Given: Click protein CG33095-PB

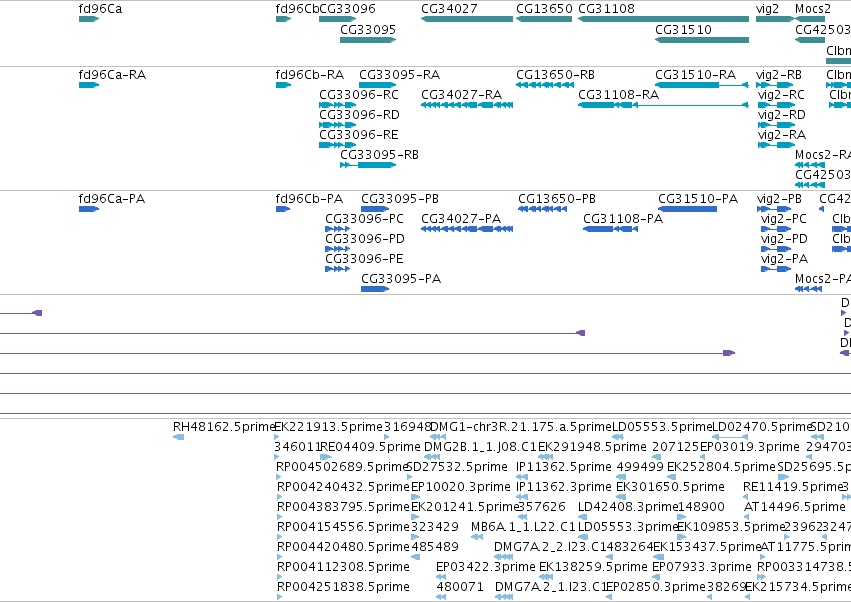Looking at the screenshot, I should (375, 209).
